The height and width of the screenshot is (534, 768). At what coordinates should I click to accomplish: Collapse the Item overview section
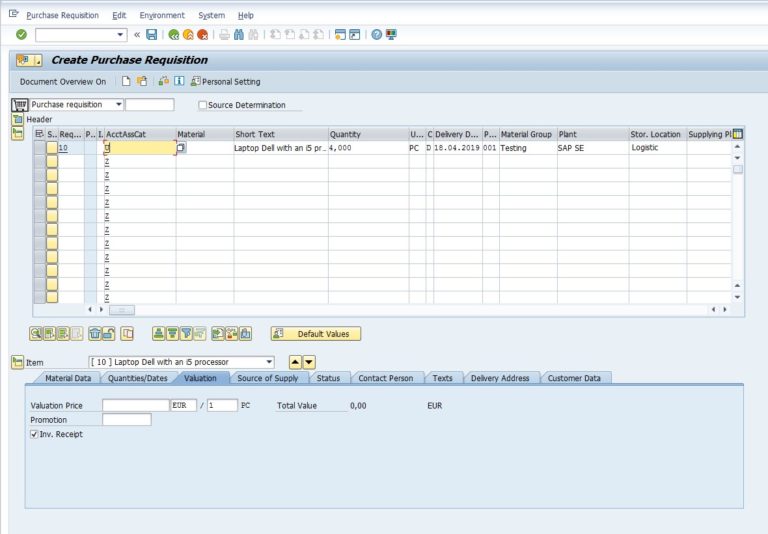(x=18, y=133)
